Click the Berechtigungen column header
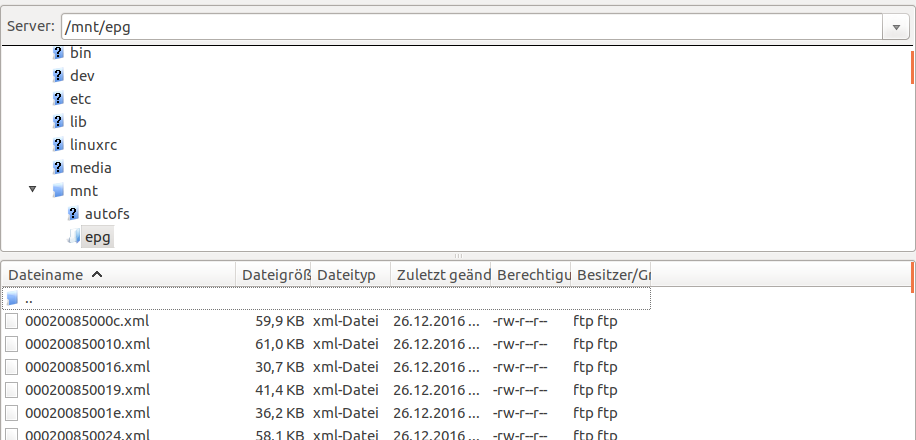The height and width of the screenshot is (440, 916). pos(532,274)
